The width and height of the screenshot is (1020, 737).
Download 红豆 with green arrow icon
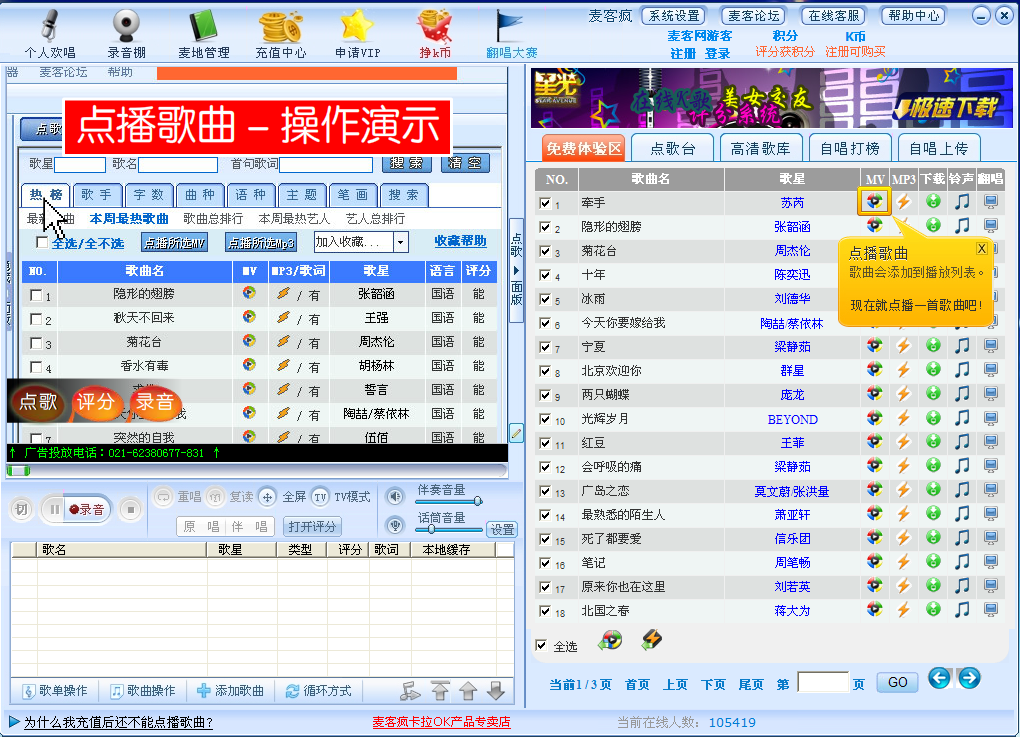[x=933, y=442]
